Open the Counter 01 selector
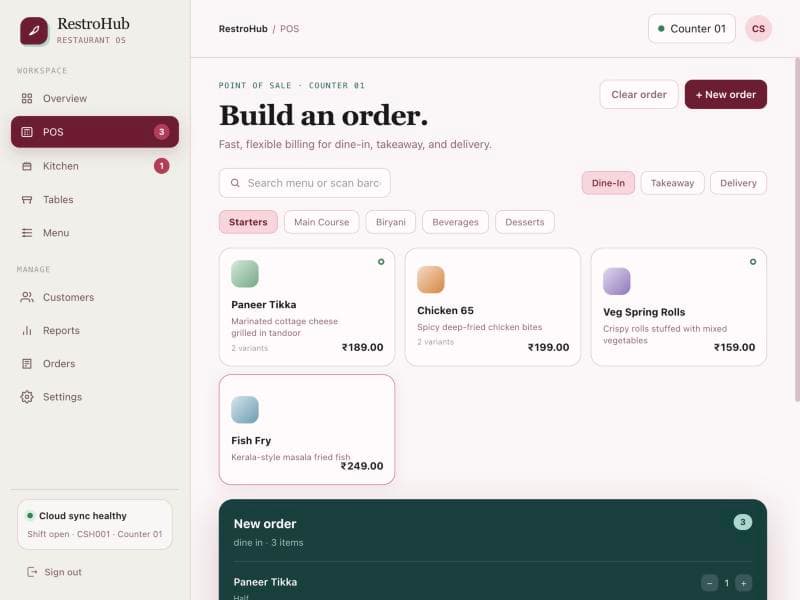 [692, 29]
